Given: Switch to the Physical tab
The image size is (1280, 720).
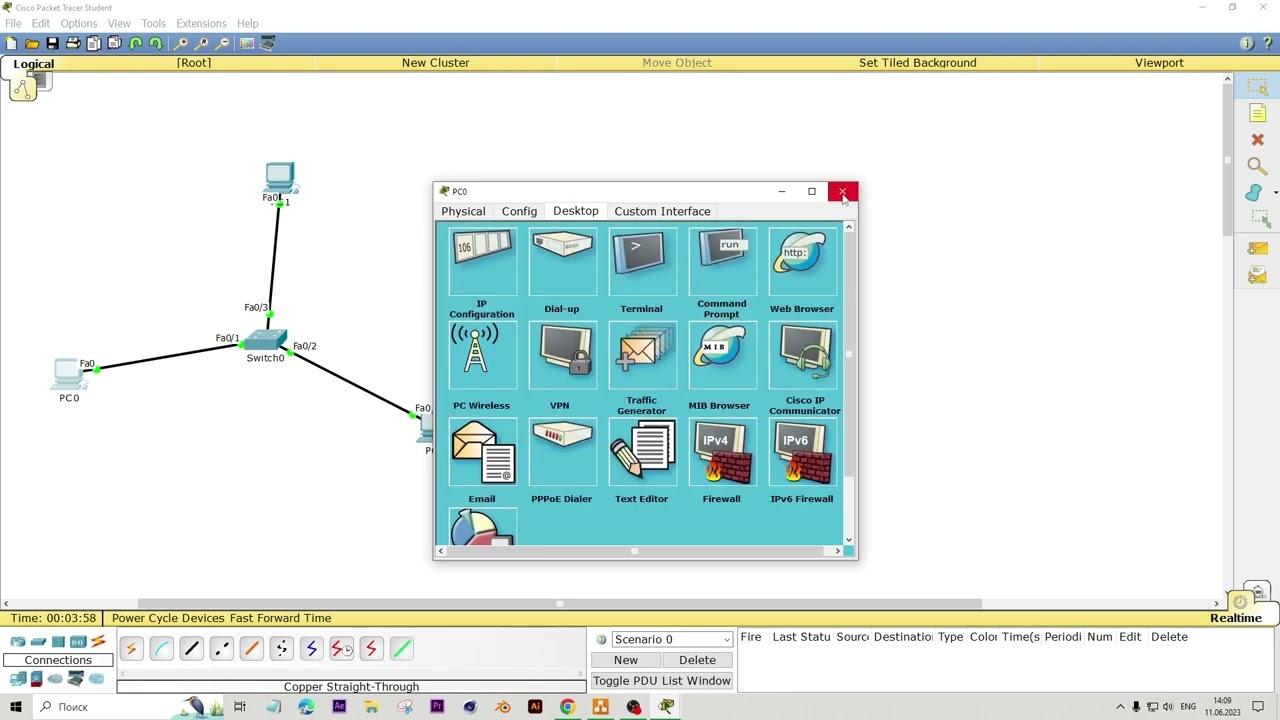Looking at the screenshot, I should (x=463, y=211).
